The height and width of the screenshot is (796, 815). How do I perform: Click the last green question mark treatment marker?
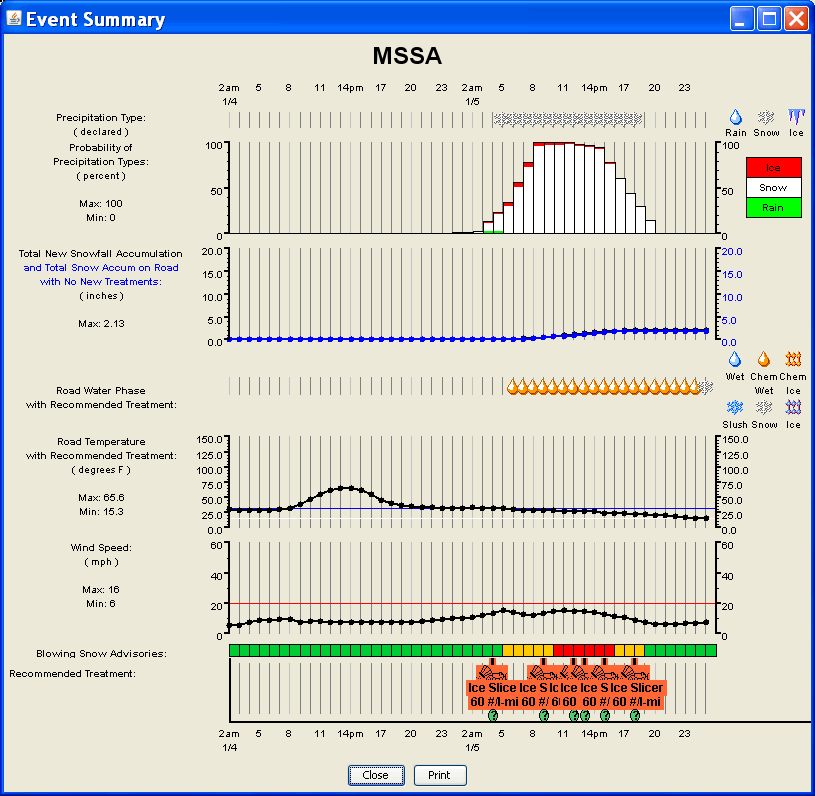(x=635, y=714)
